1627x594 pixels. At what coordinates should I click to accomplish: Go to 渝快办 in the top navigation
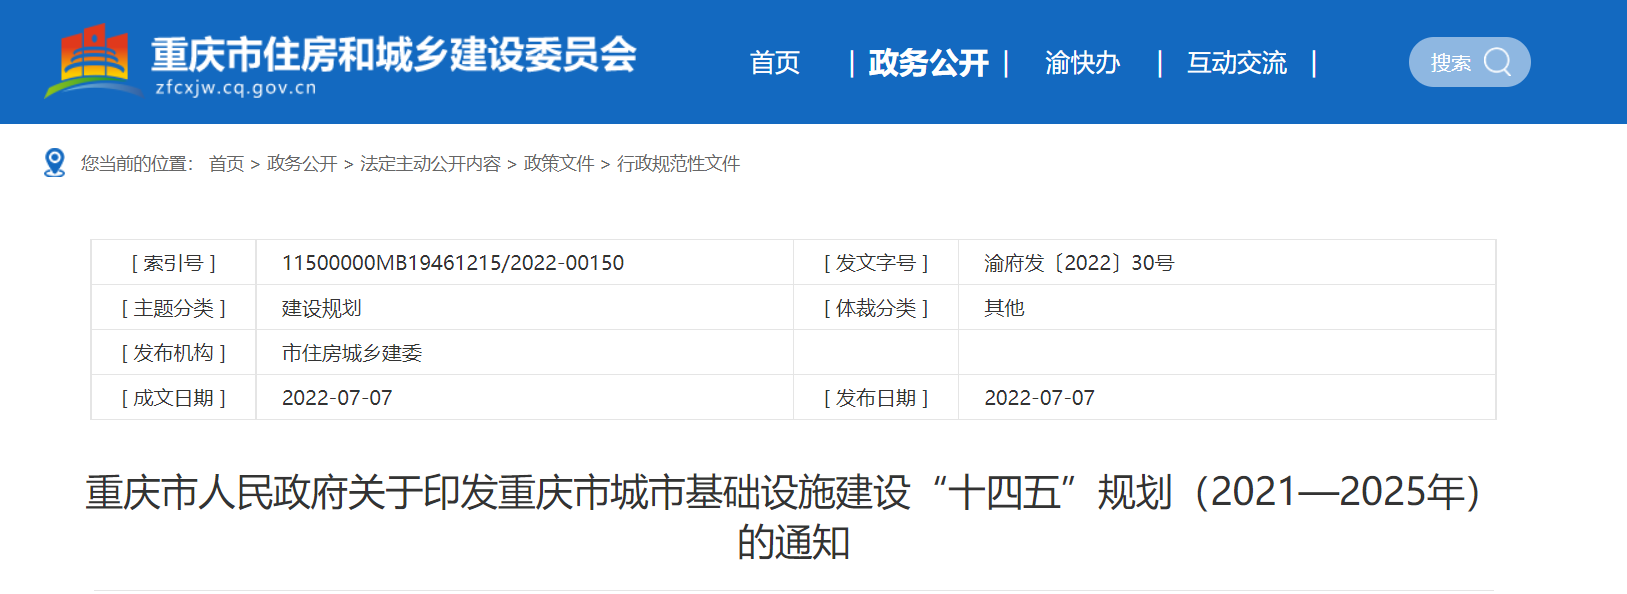[x=1082, y=63]
